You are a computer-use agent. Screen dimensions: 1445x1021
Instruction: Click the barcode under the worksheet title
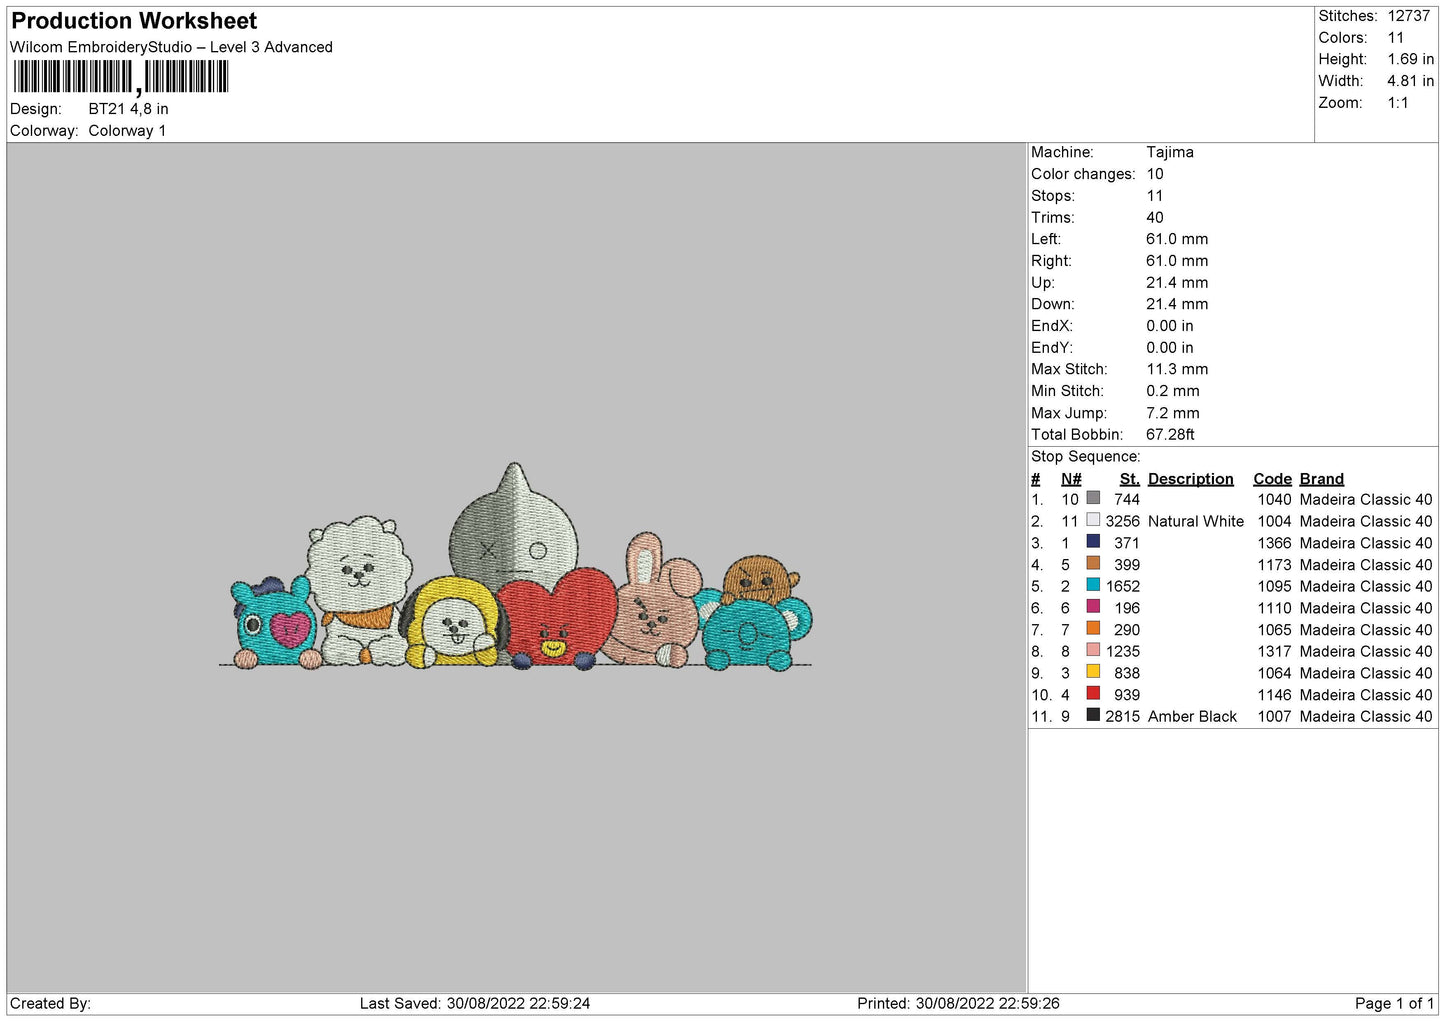pos(121,77)
